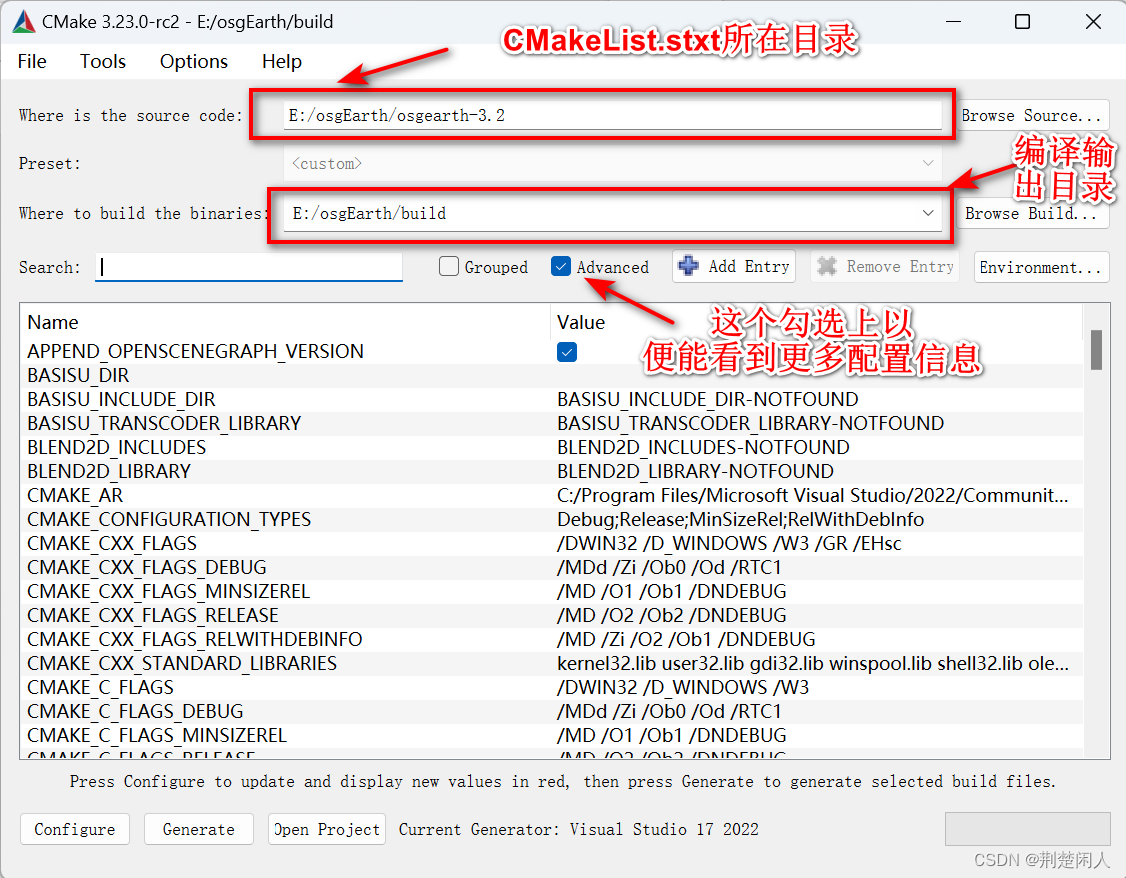Screen dimensions: 1126x878
Task: Select the BLEND2D_INCLUDES row name
Action: [x=116, y=447]
